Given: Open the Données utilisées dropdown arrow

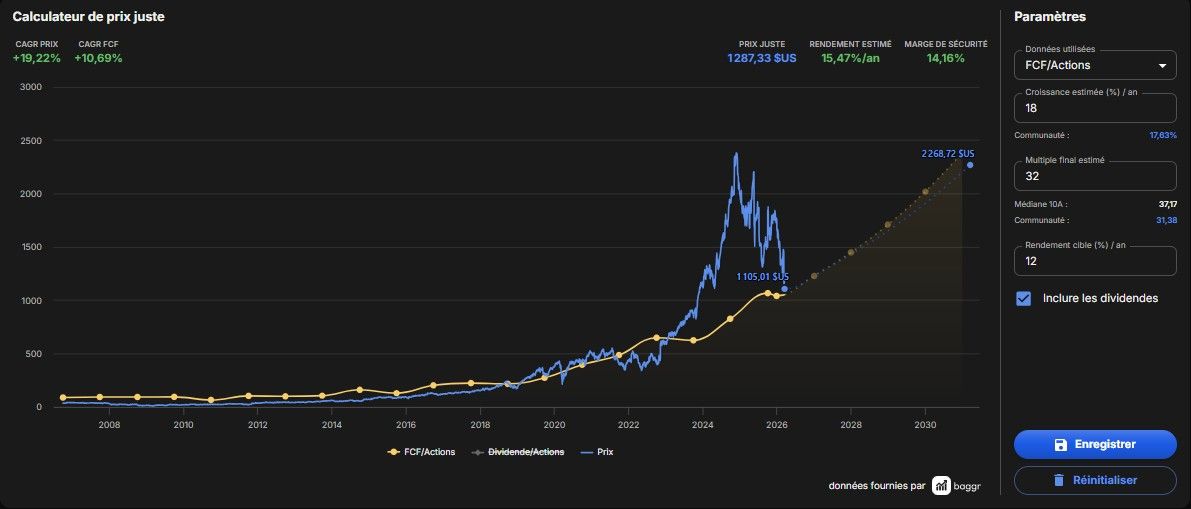Looking at the screenshot, I should tap(1161, 65).
